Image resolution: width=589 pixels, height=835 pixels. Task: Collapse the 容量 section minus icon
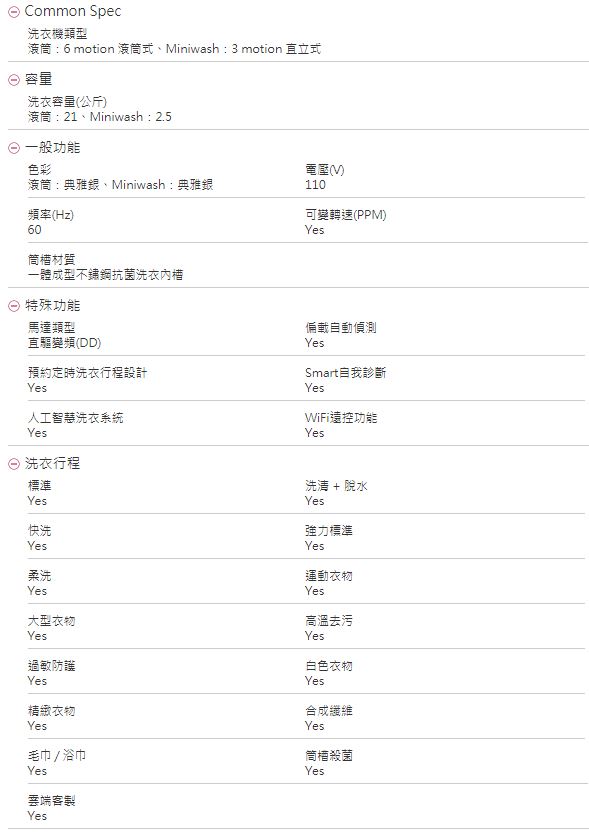[x=14, y=80]
